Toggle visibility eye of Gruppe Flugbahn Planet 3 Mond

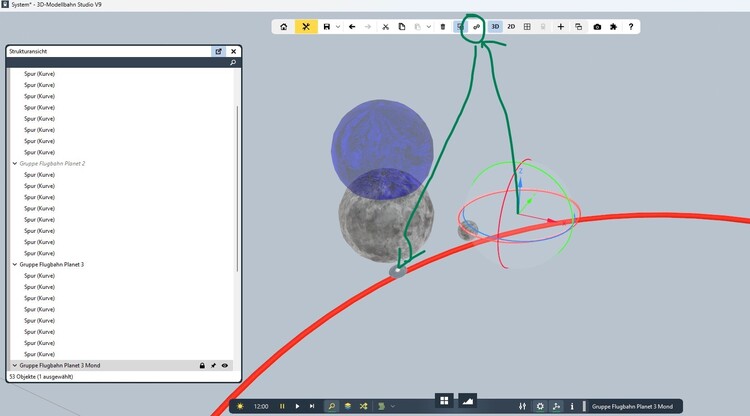coord(226,366)
